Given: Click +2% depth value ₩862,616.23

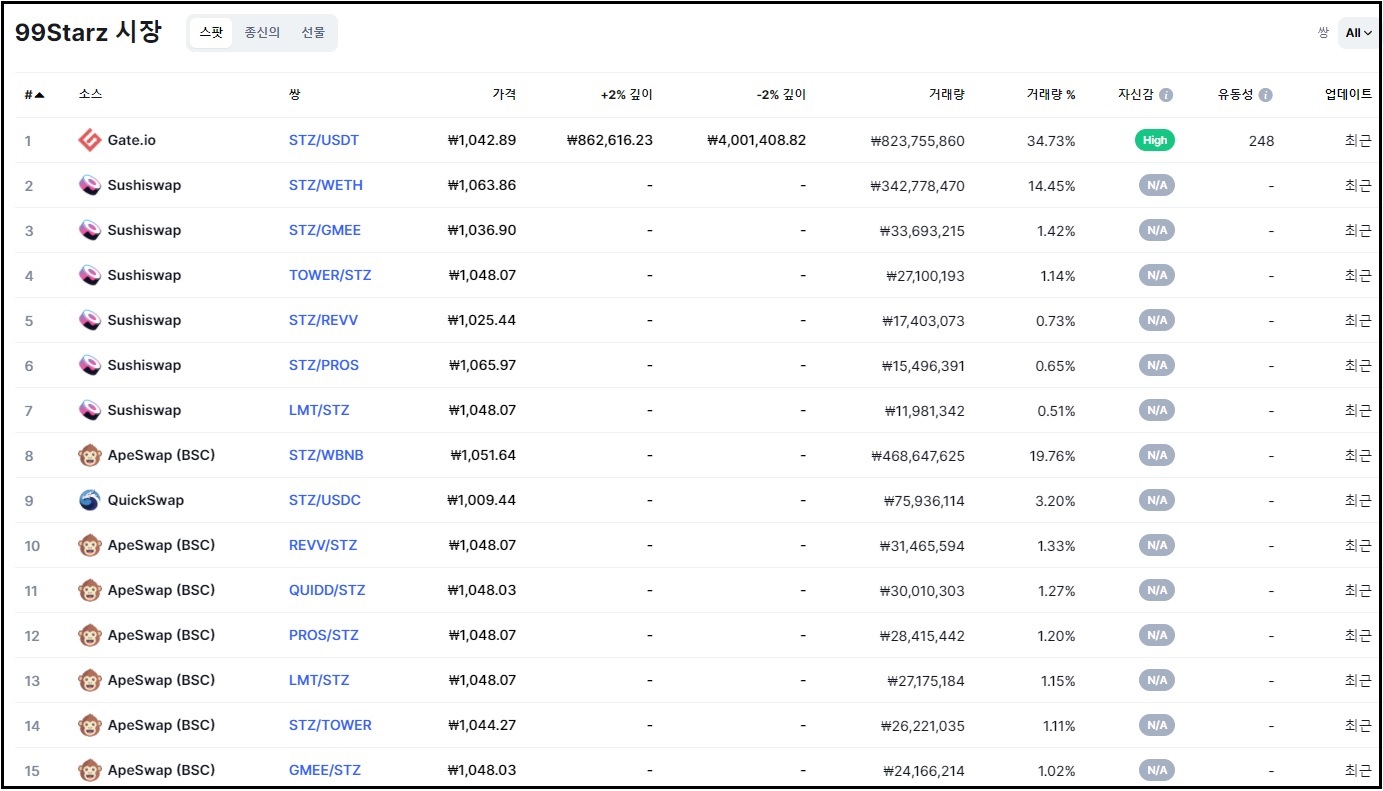Looking at the screenshot, I should pos(609,140).
